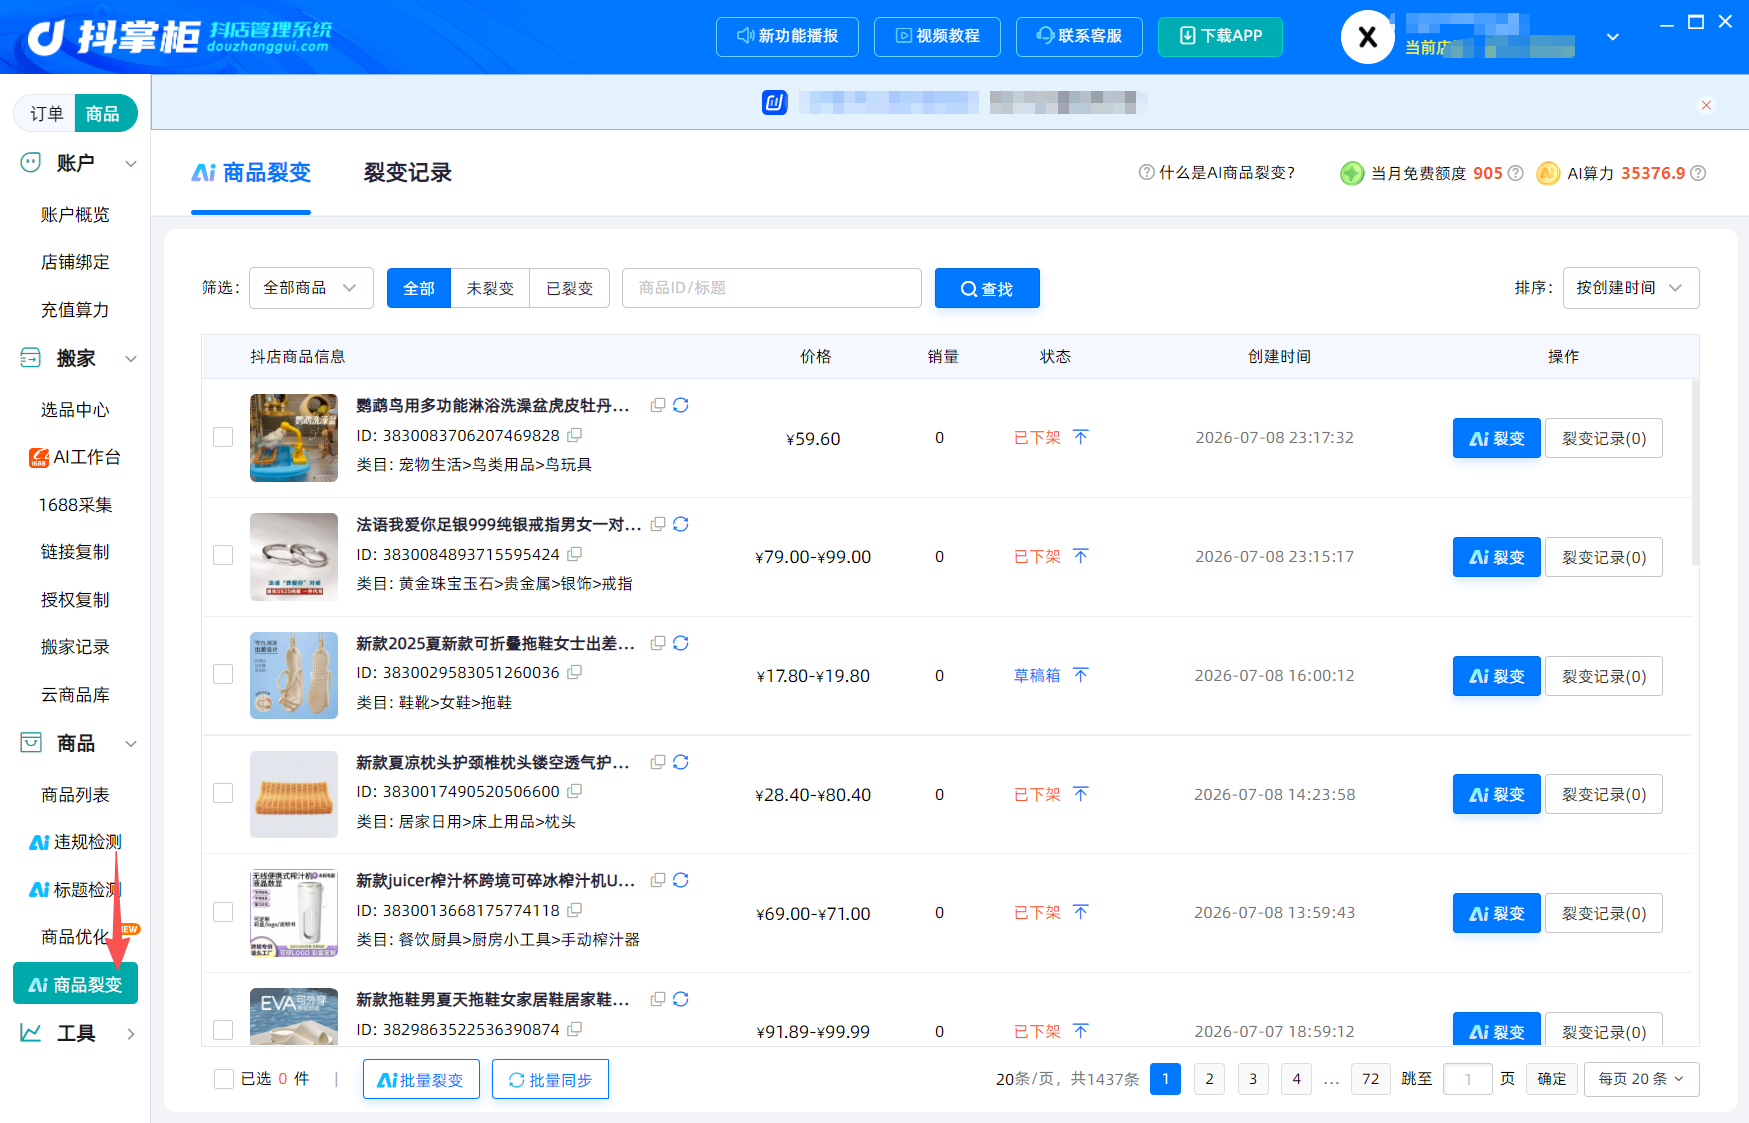Open the X account avatar
This screenshot has height=1123, width=1749.
1368,37
